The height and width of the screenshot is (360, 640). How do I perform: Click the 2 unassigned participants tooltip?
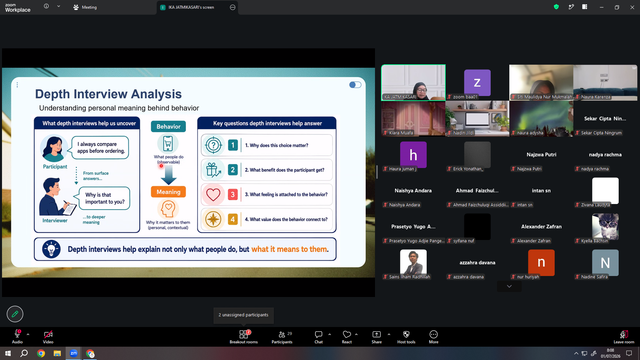243,315
